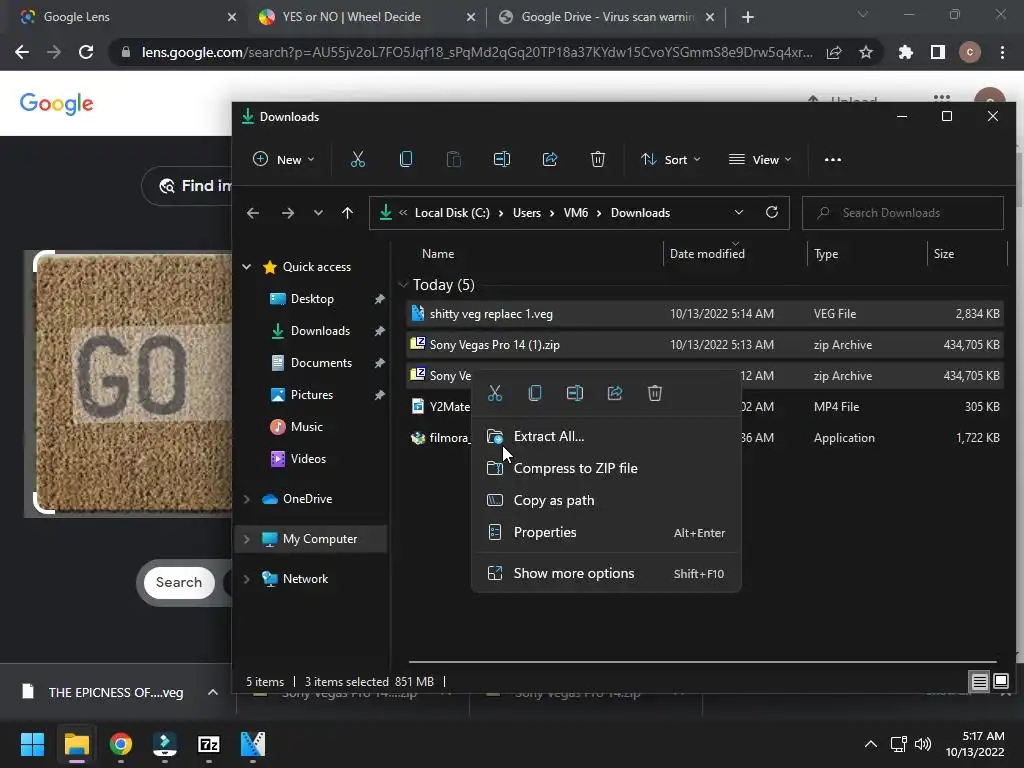Screen dimensions: 1024x768
Task: Open the See more (three dots) menu
Action: coord(833,159)
